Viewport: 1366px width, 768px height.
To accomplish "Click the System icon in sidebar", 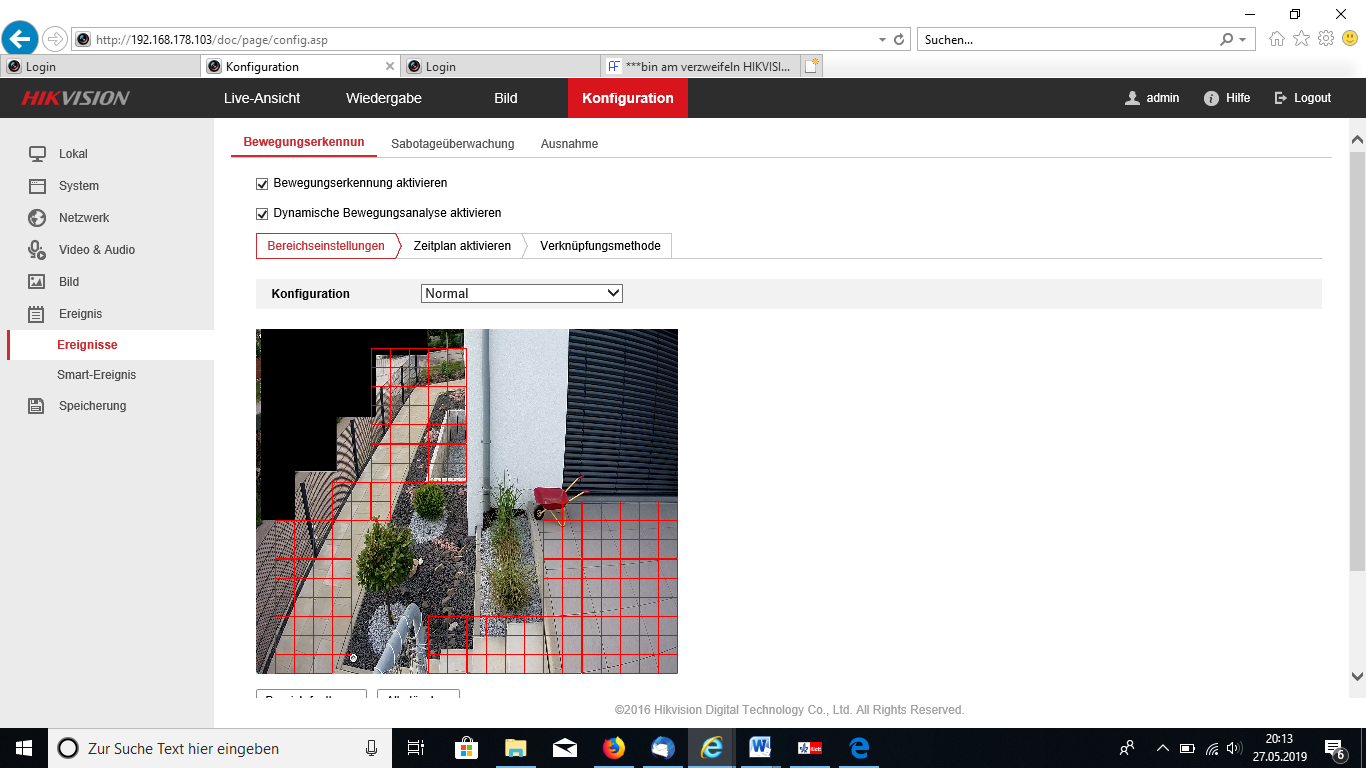I will (x=37, y=186).
